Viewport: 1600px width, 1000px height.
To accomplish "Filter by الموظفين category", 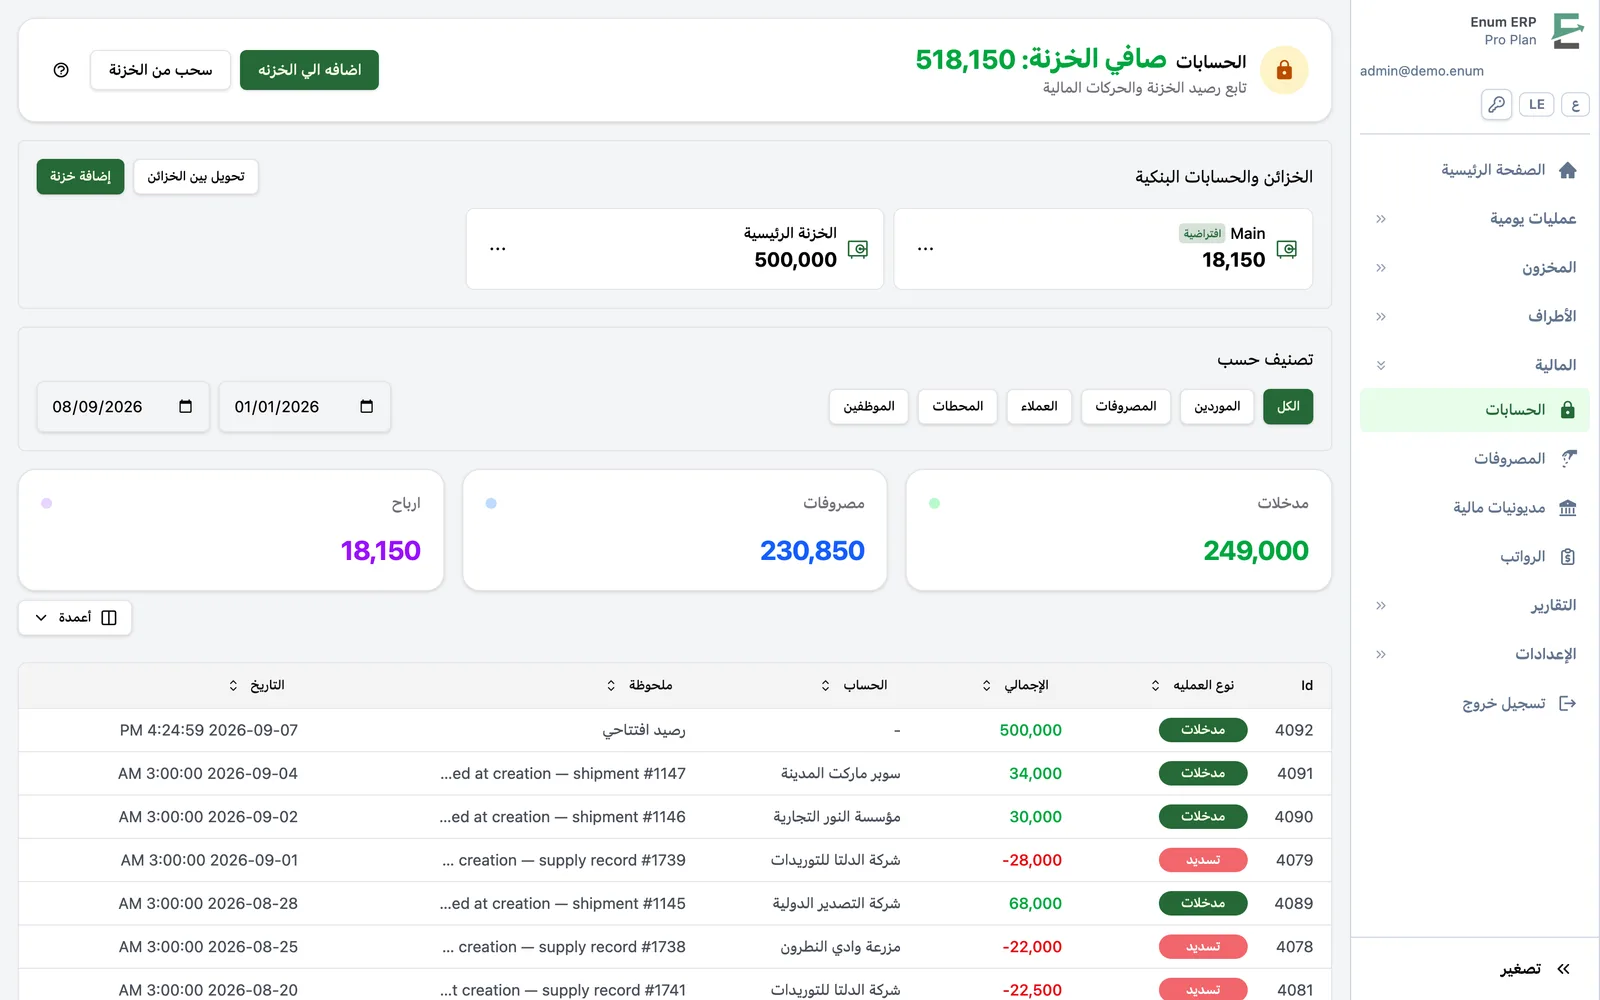I will [868, 407].
